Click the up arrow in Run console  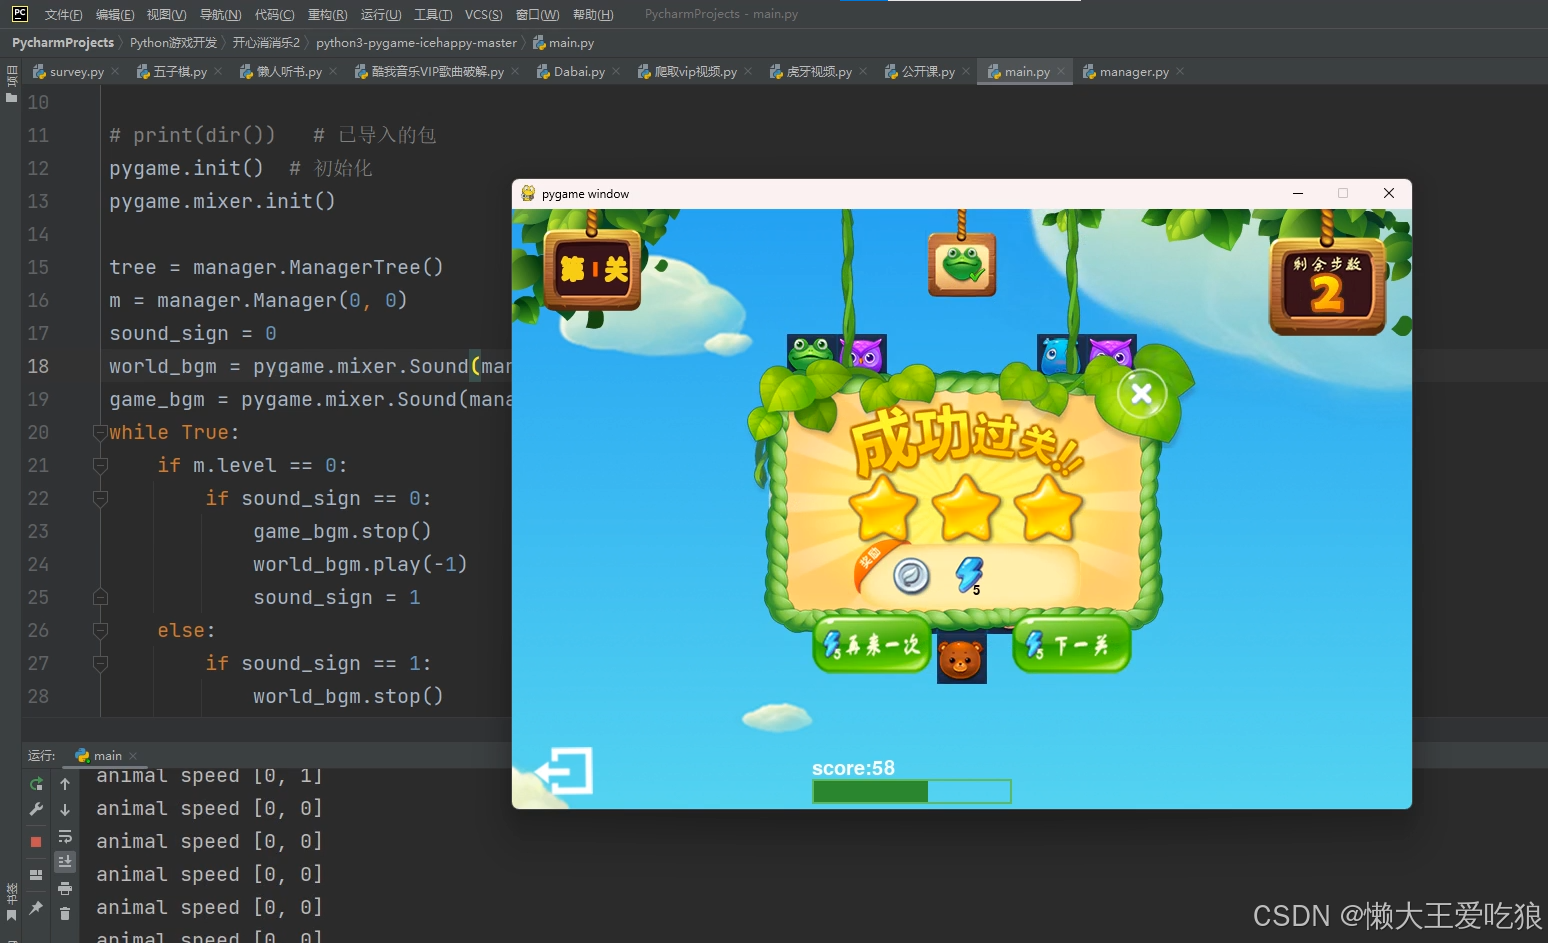point(65,784)
